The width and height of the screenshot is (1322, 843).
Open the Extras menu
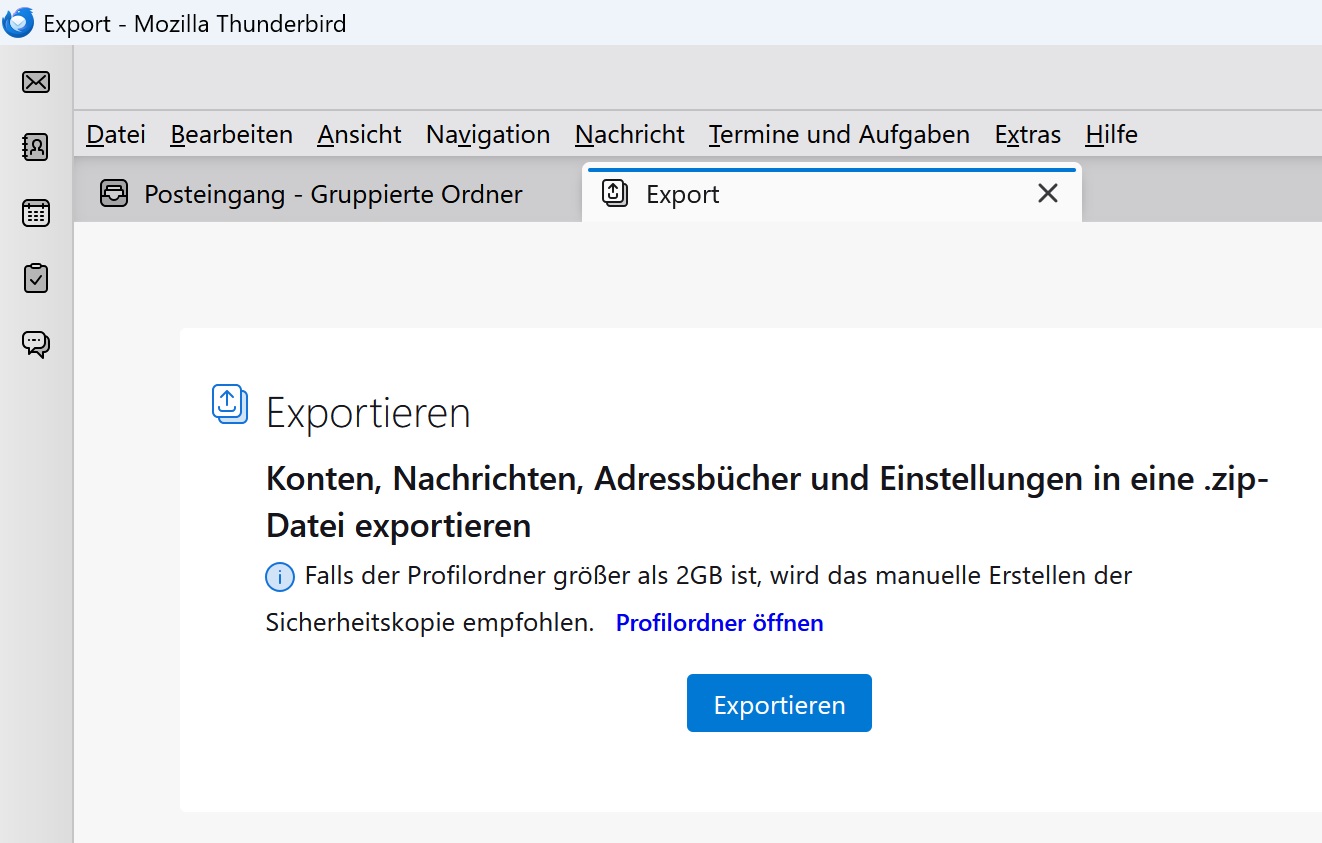point(1027,135)
